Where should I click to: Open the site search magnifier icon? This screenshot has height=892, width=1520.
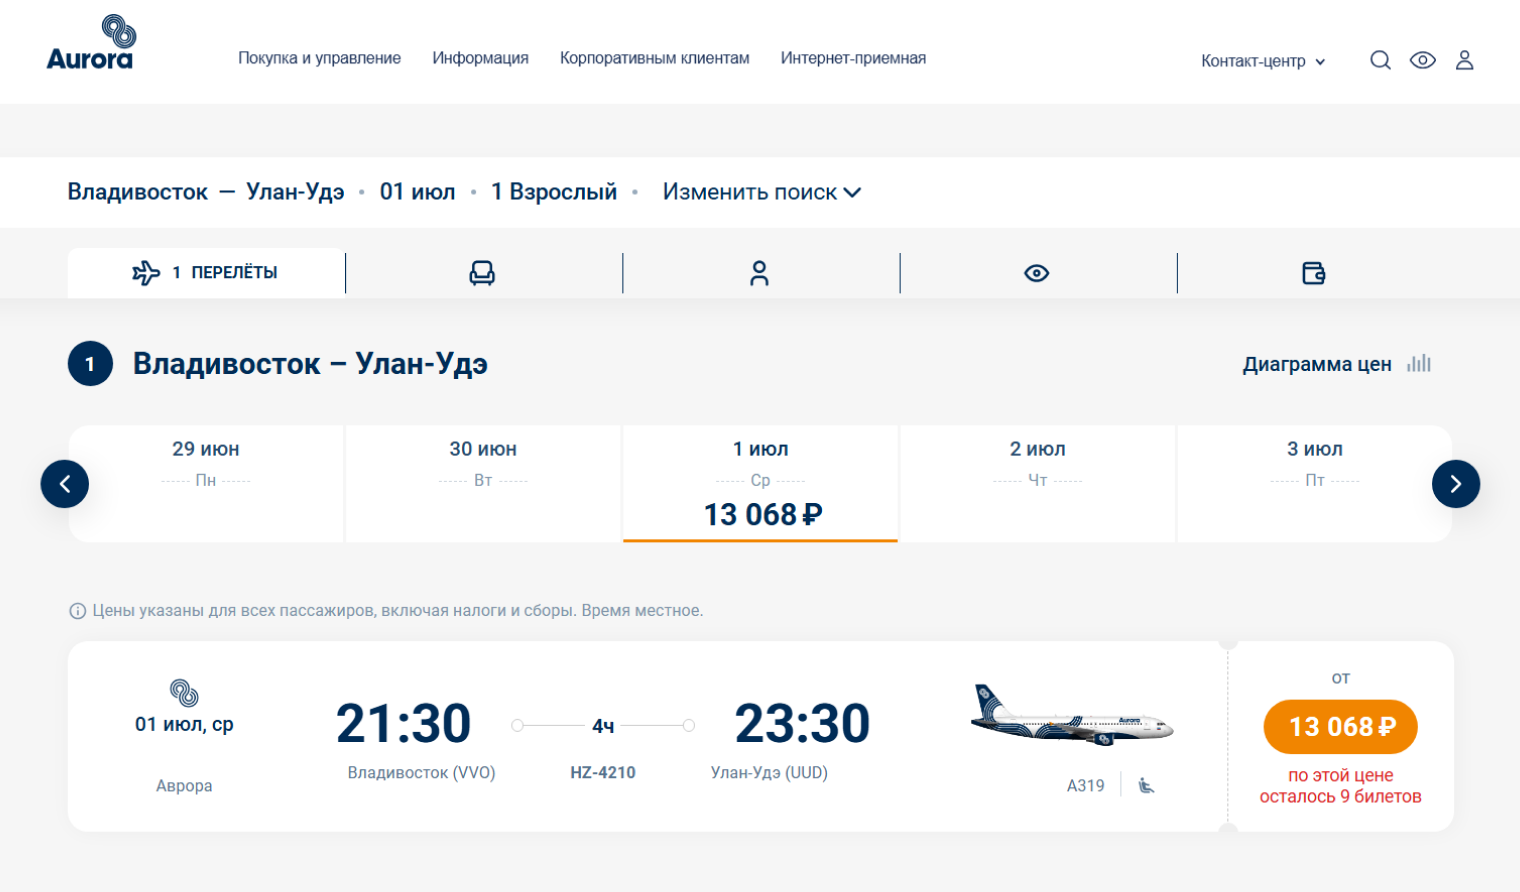coord(1380,60)
